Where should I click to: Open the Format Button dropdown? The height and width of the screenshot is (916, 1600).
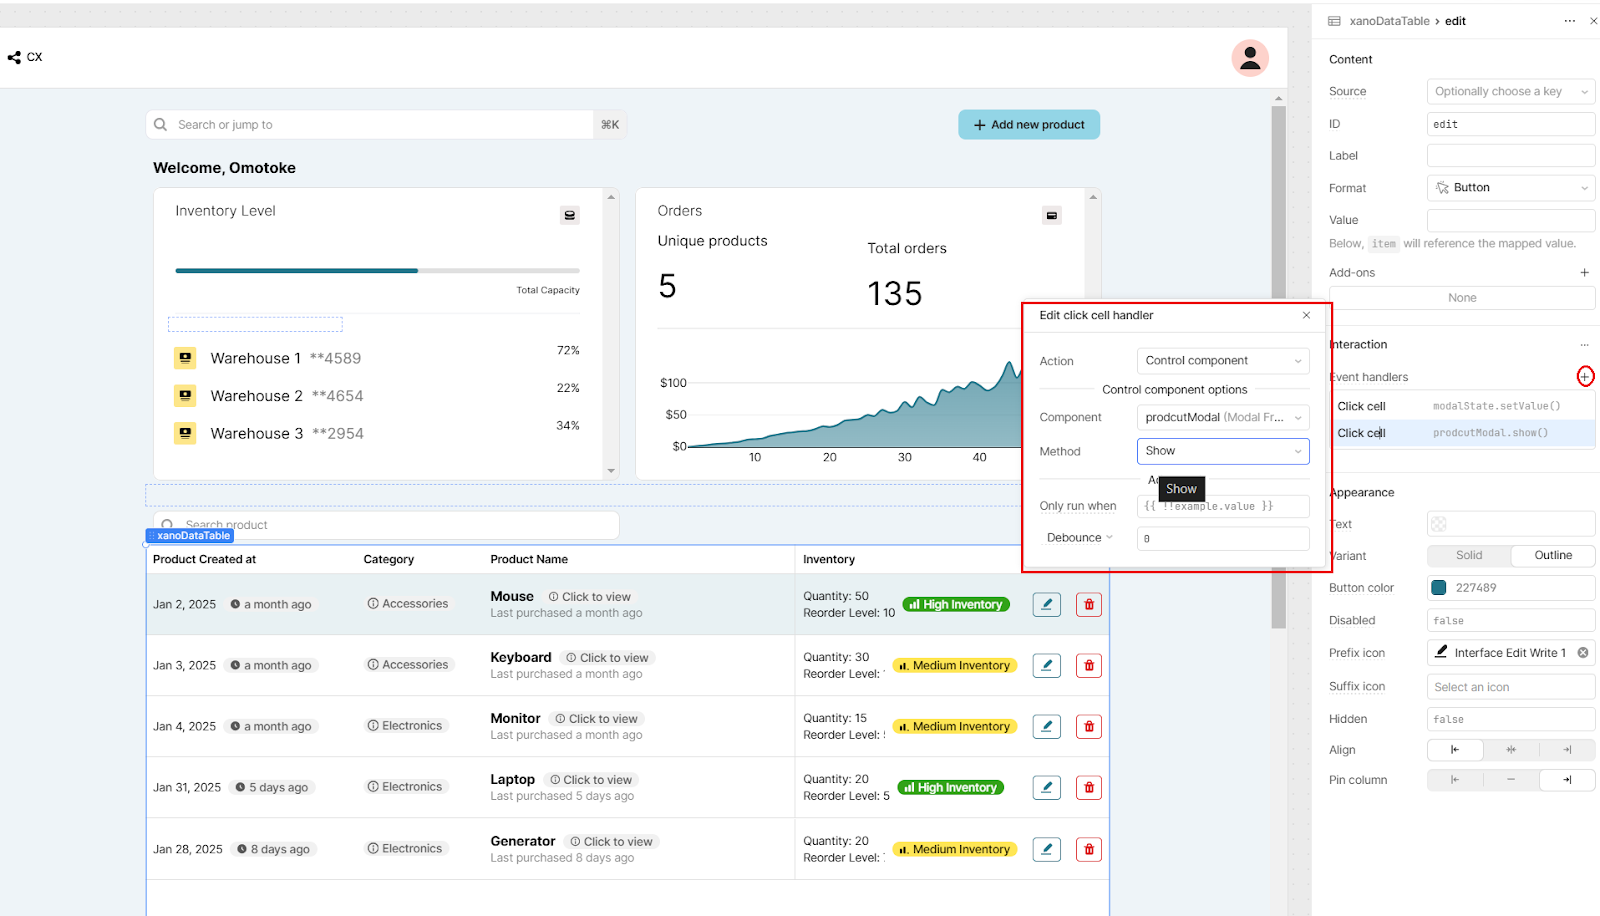[1511, 188]
